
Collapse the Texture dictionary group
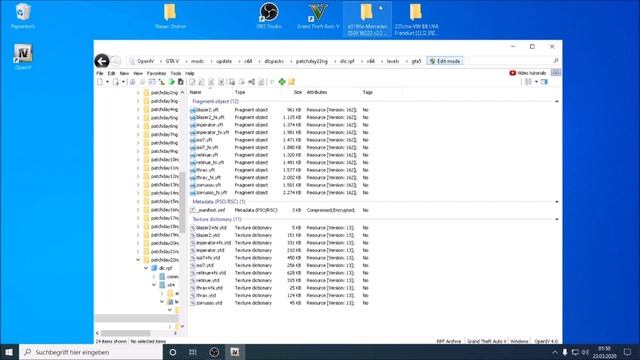[x=557, y=219]
